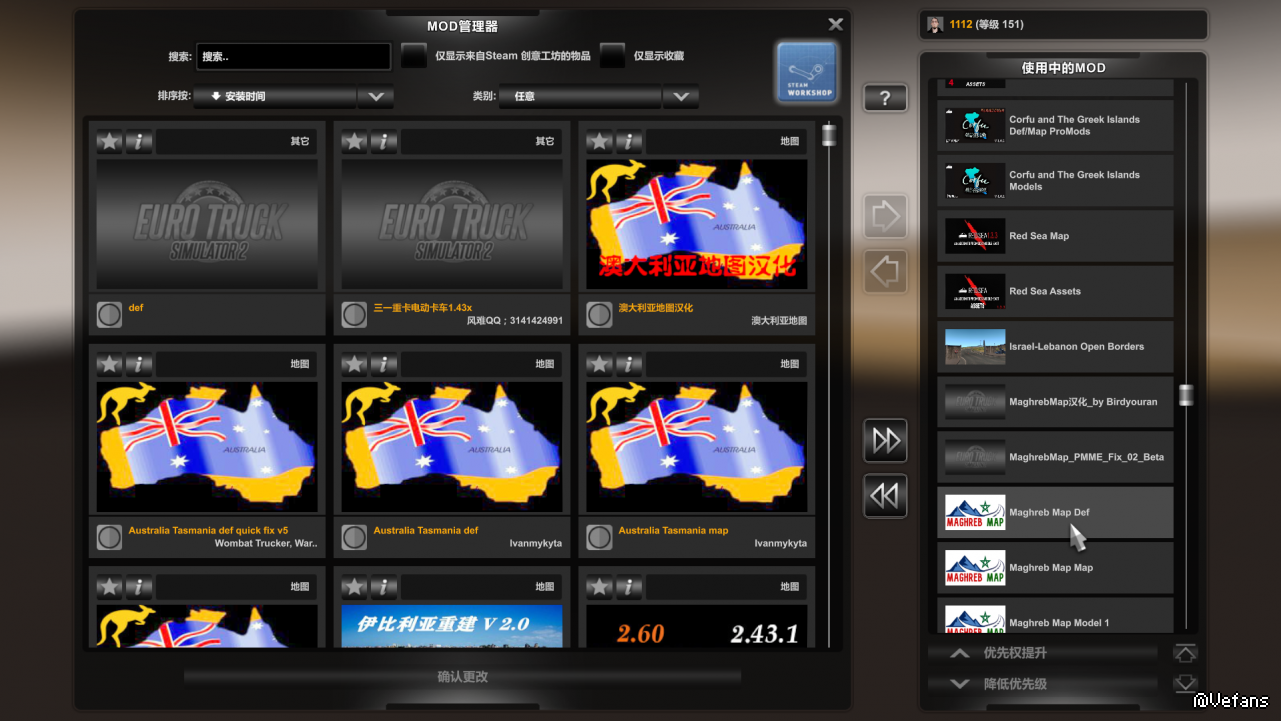Image resolution: width=1281 pixels, height=721 pixels.
Task: Select MaghrebMap_PMME_Fix_02_Beta mod
Action: click(x=1055, y=457)
